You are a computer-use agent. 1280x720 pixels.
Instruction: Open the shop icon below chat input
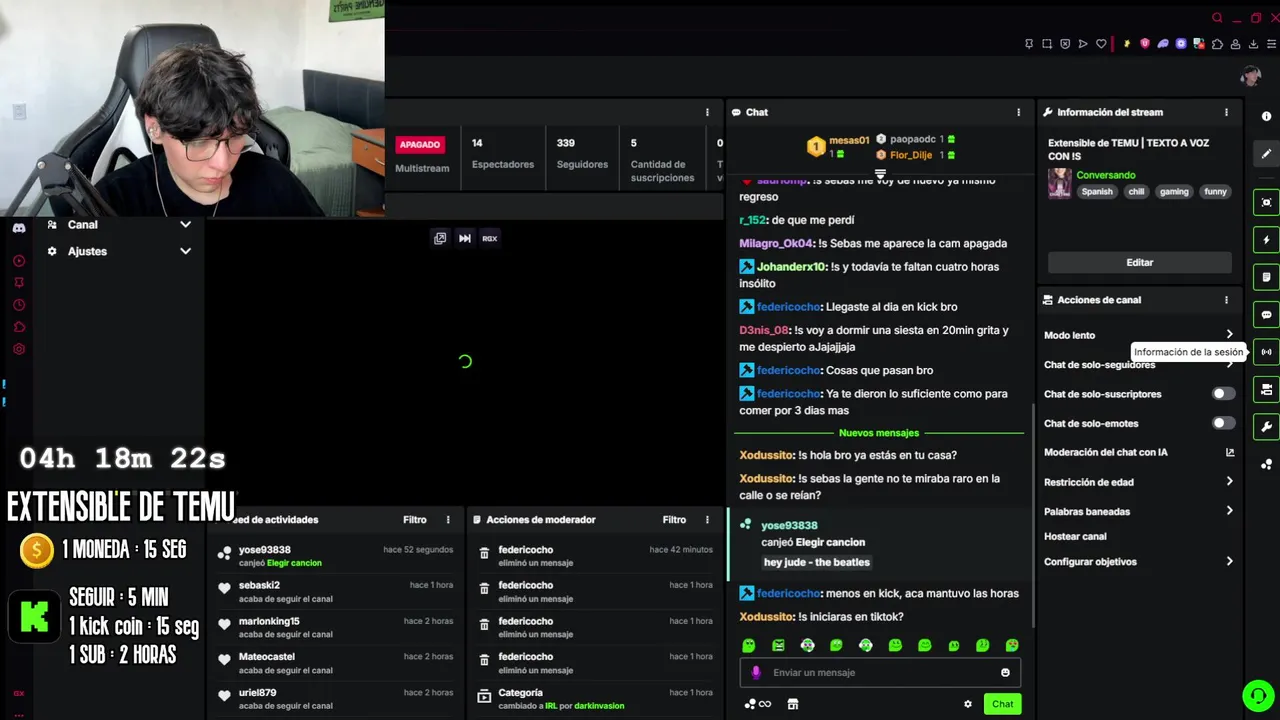point(793,704)
